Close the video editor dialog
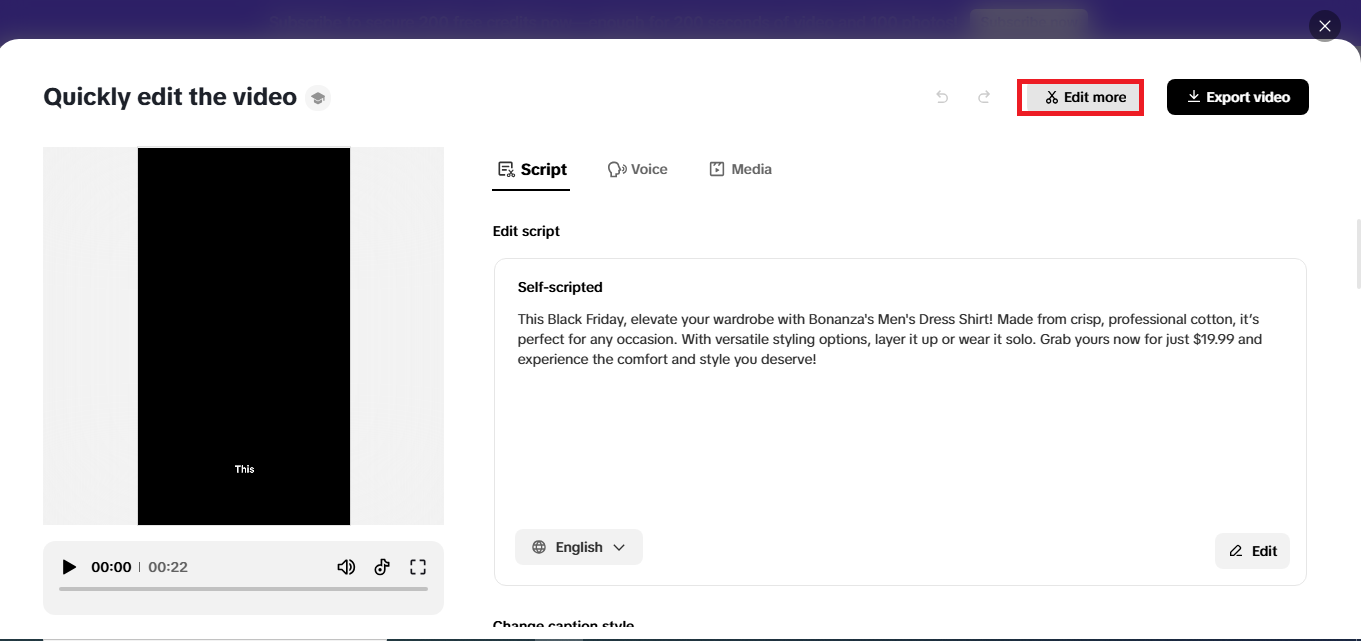 [1324, 25]
